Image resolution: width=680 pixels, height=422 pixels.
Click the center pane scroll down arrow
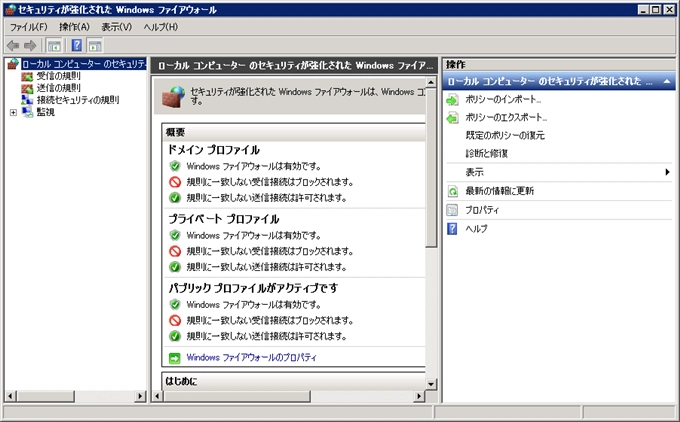431,384
